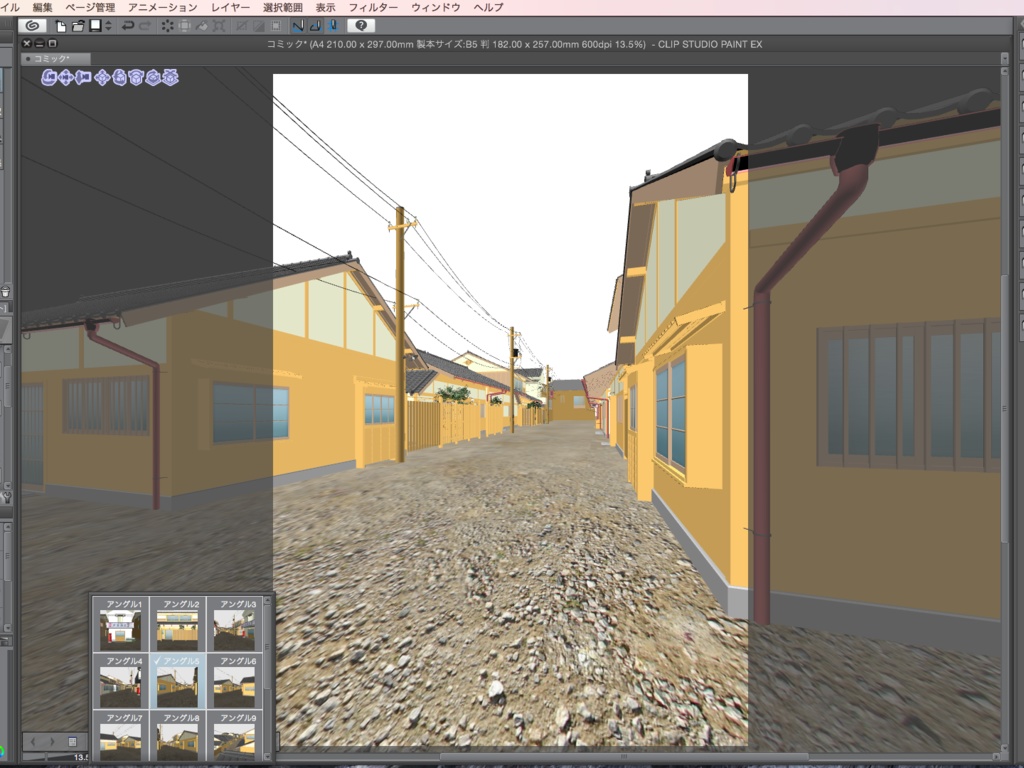Screen dimensions: 1024x768
Task: Click the down arrow on the angle list scrollbar
Action: pos(268,756)
